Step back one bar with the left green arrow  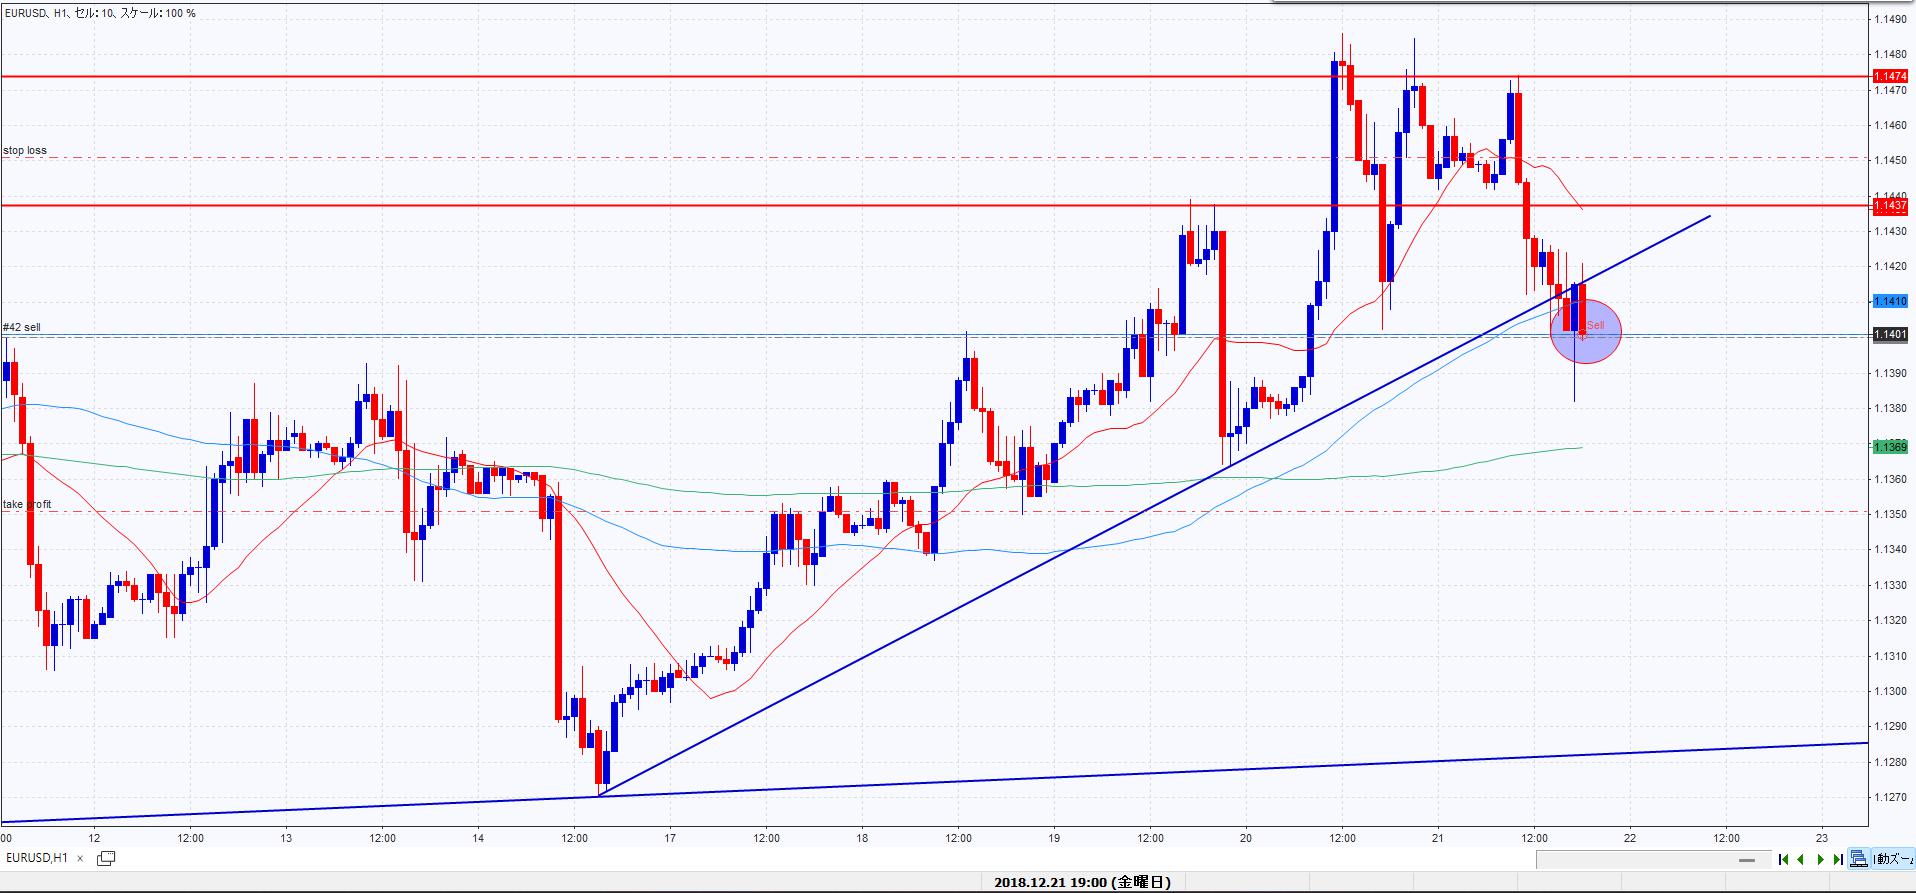(x=1801, y=859)
